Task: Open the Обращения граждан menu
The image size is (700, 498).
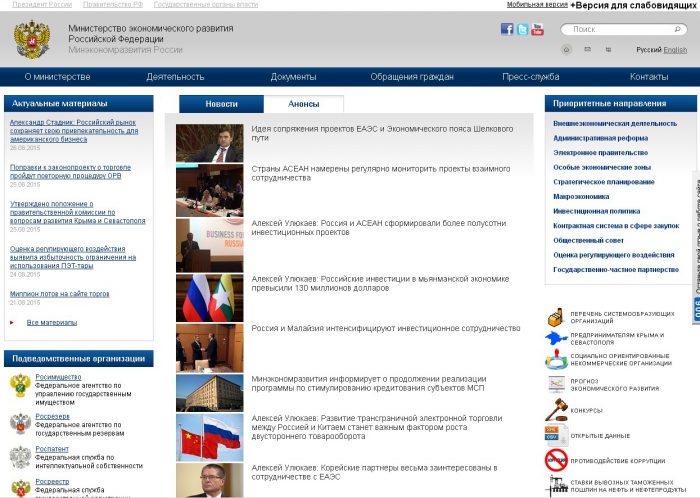Action: pyautogui.click(x=412, y=77)
